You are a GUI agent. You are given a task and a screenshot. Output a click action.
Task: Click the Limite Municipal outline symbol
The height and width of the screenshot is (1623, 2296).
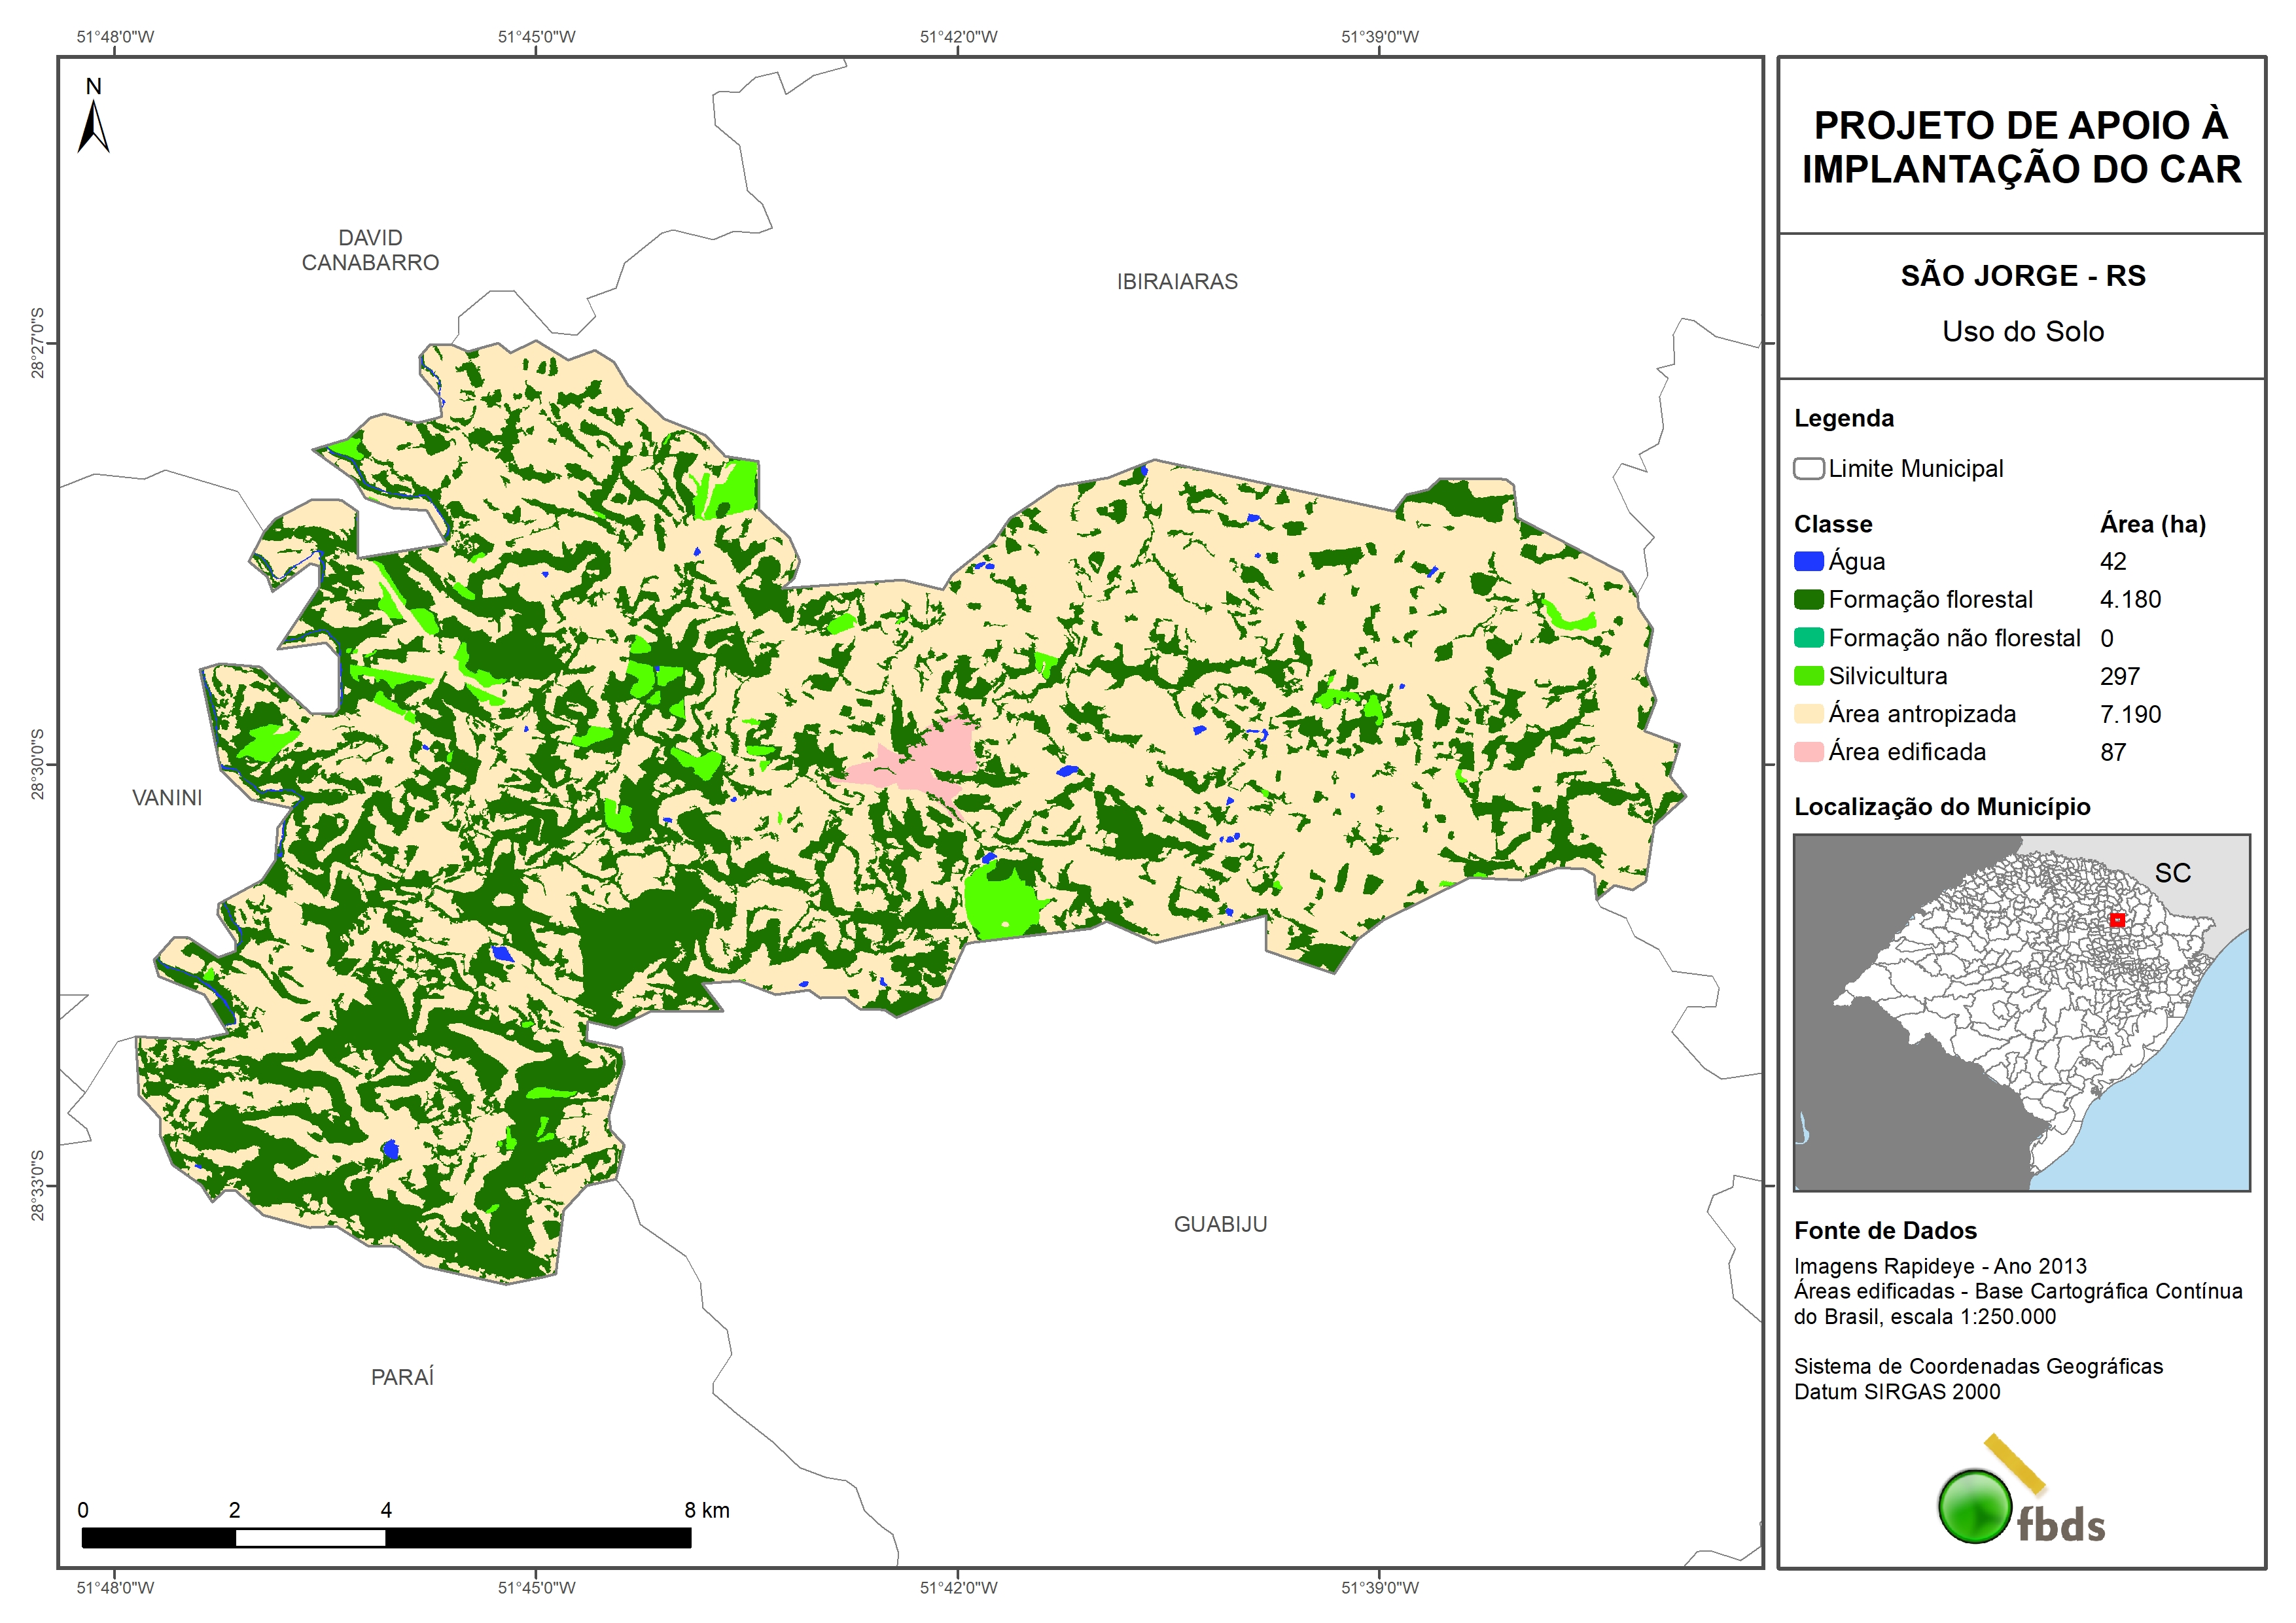click(x=1808, y=469)
